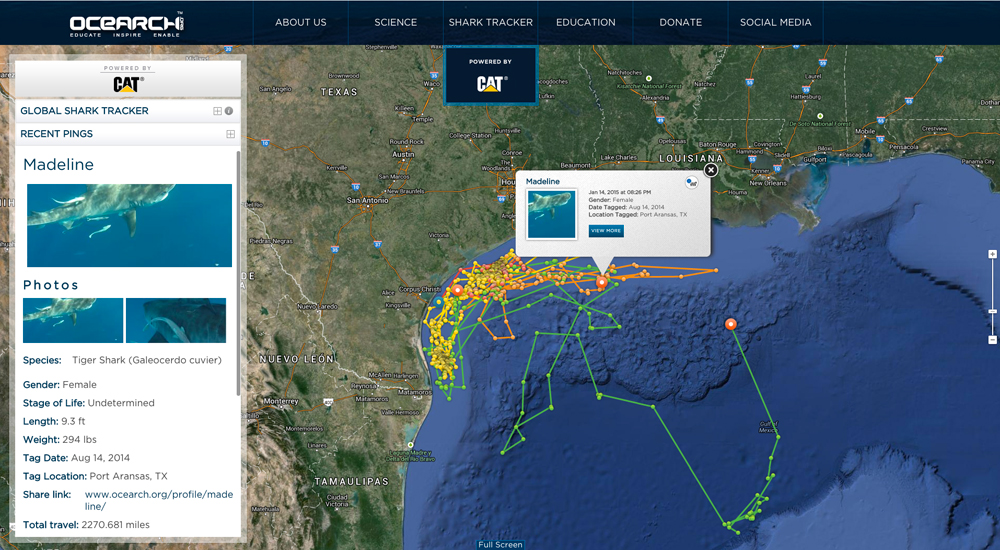Screen dimensions: 1000x550
Task: Open the Shark Tracker menu
Action: [x=490, y=22]
